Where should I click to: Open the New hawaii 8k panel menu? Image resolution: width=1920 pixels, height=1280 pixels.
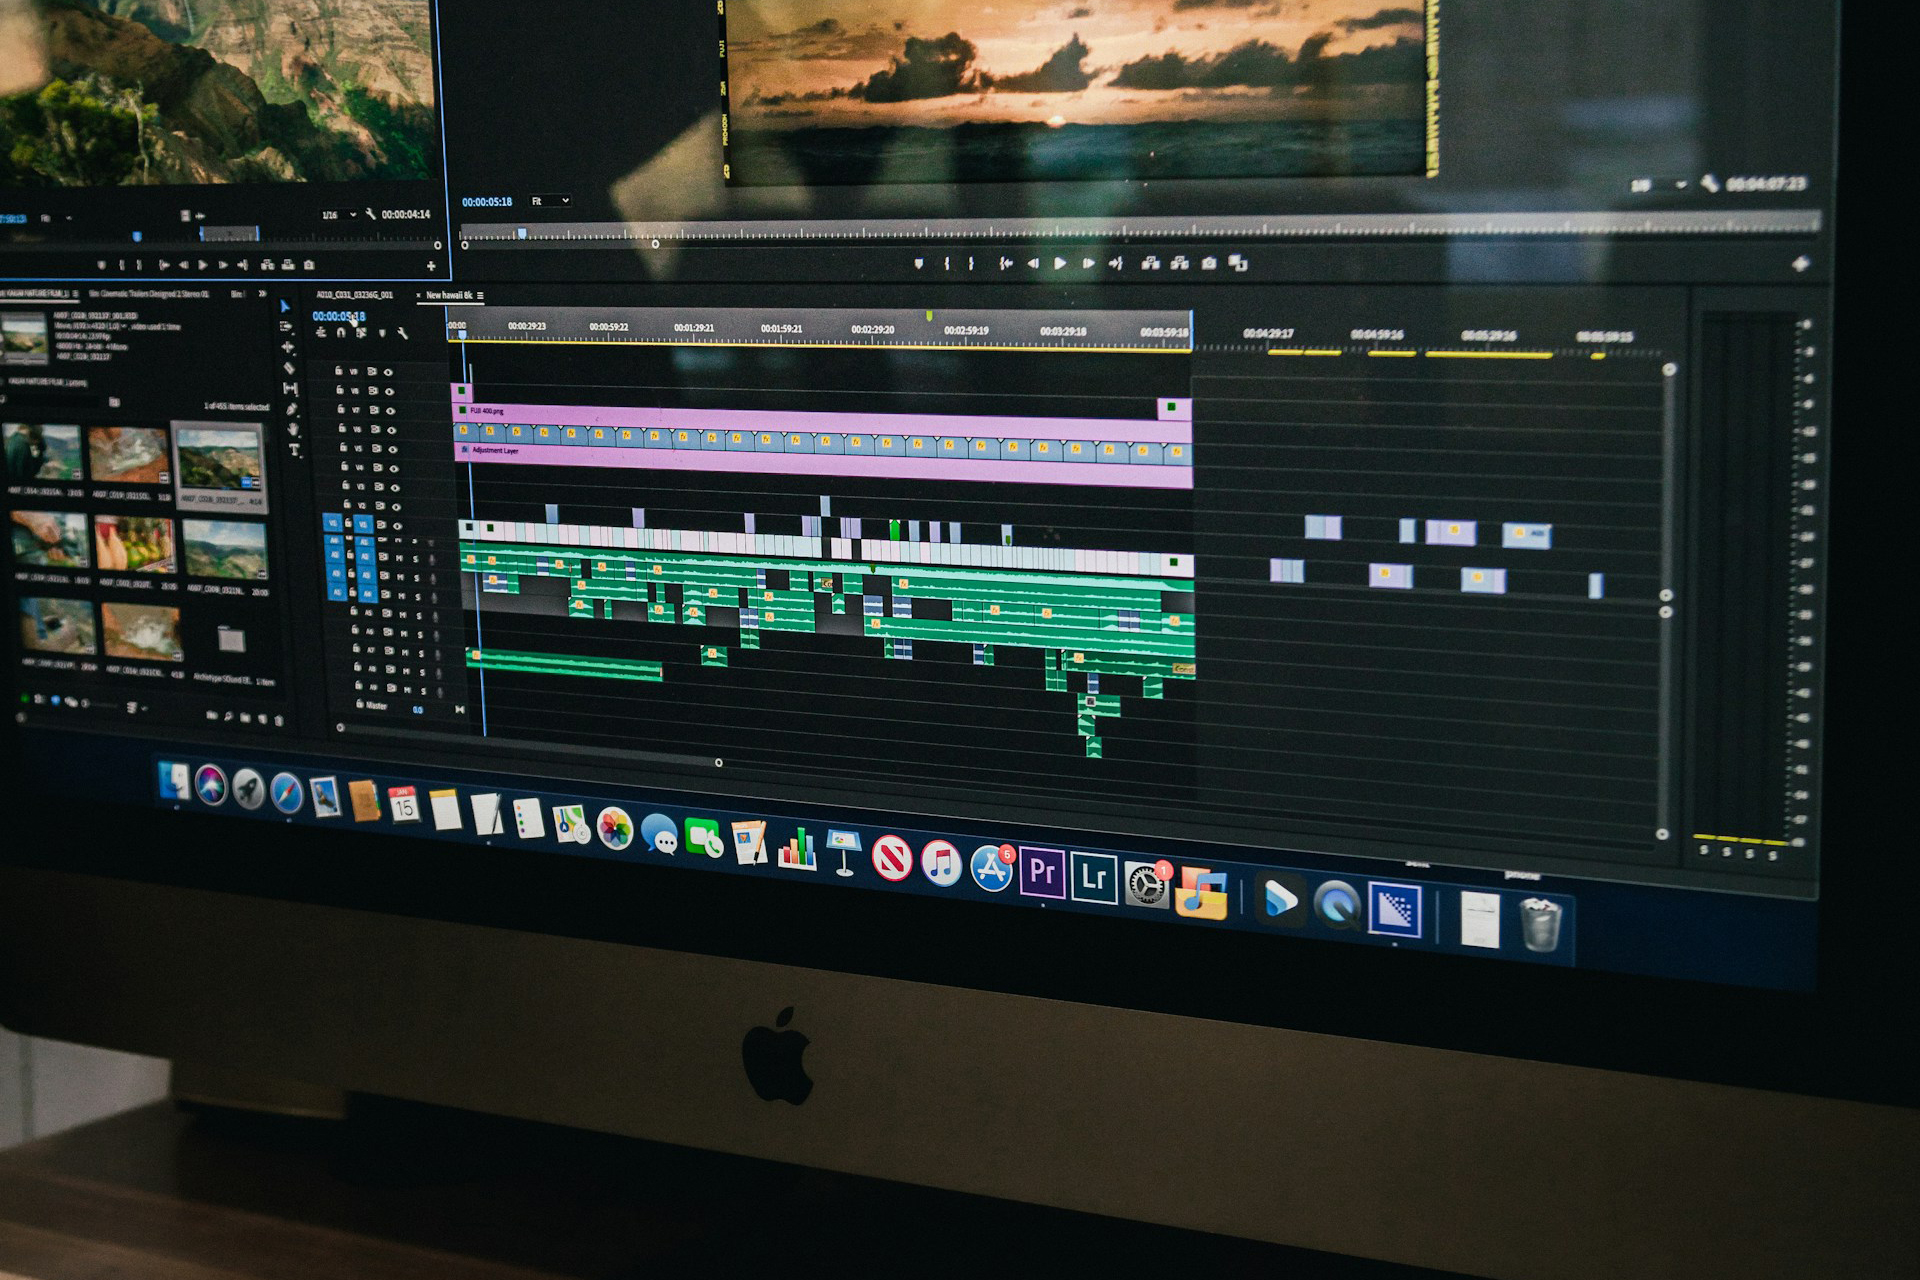[x=481, y=296]
